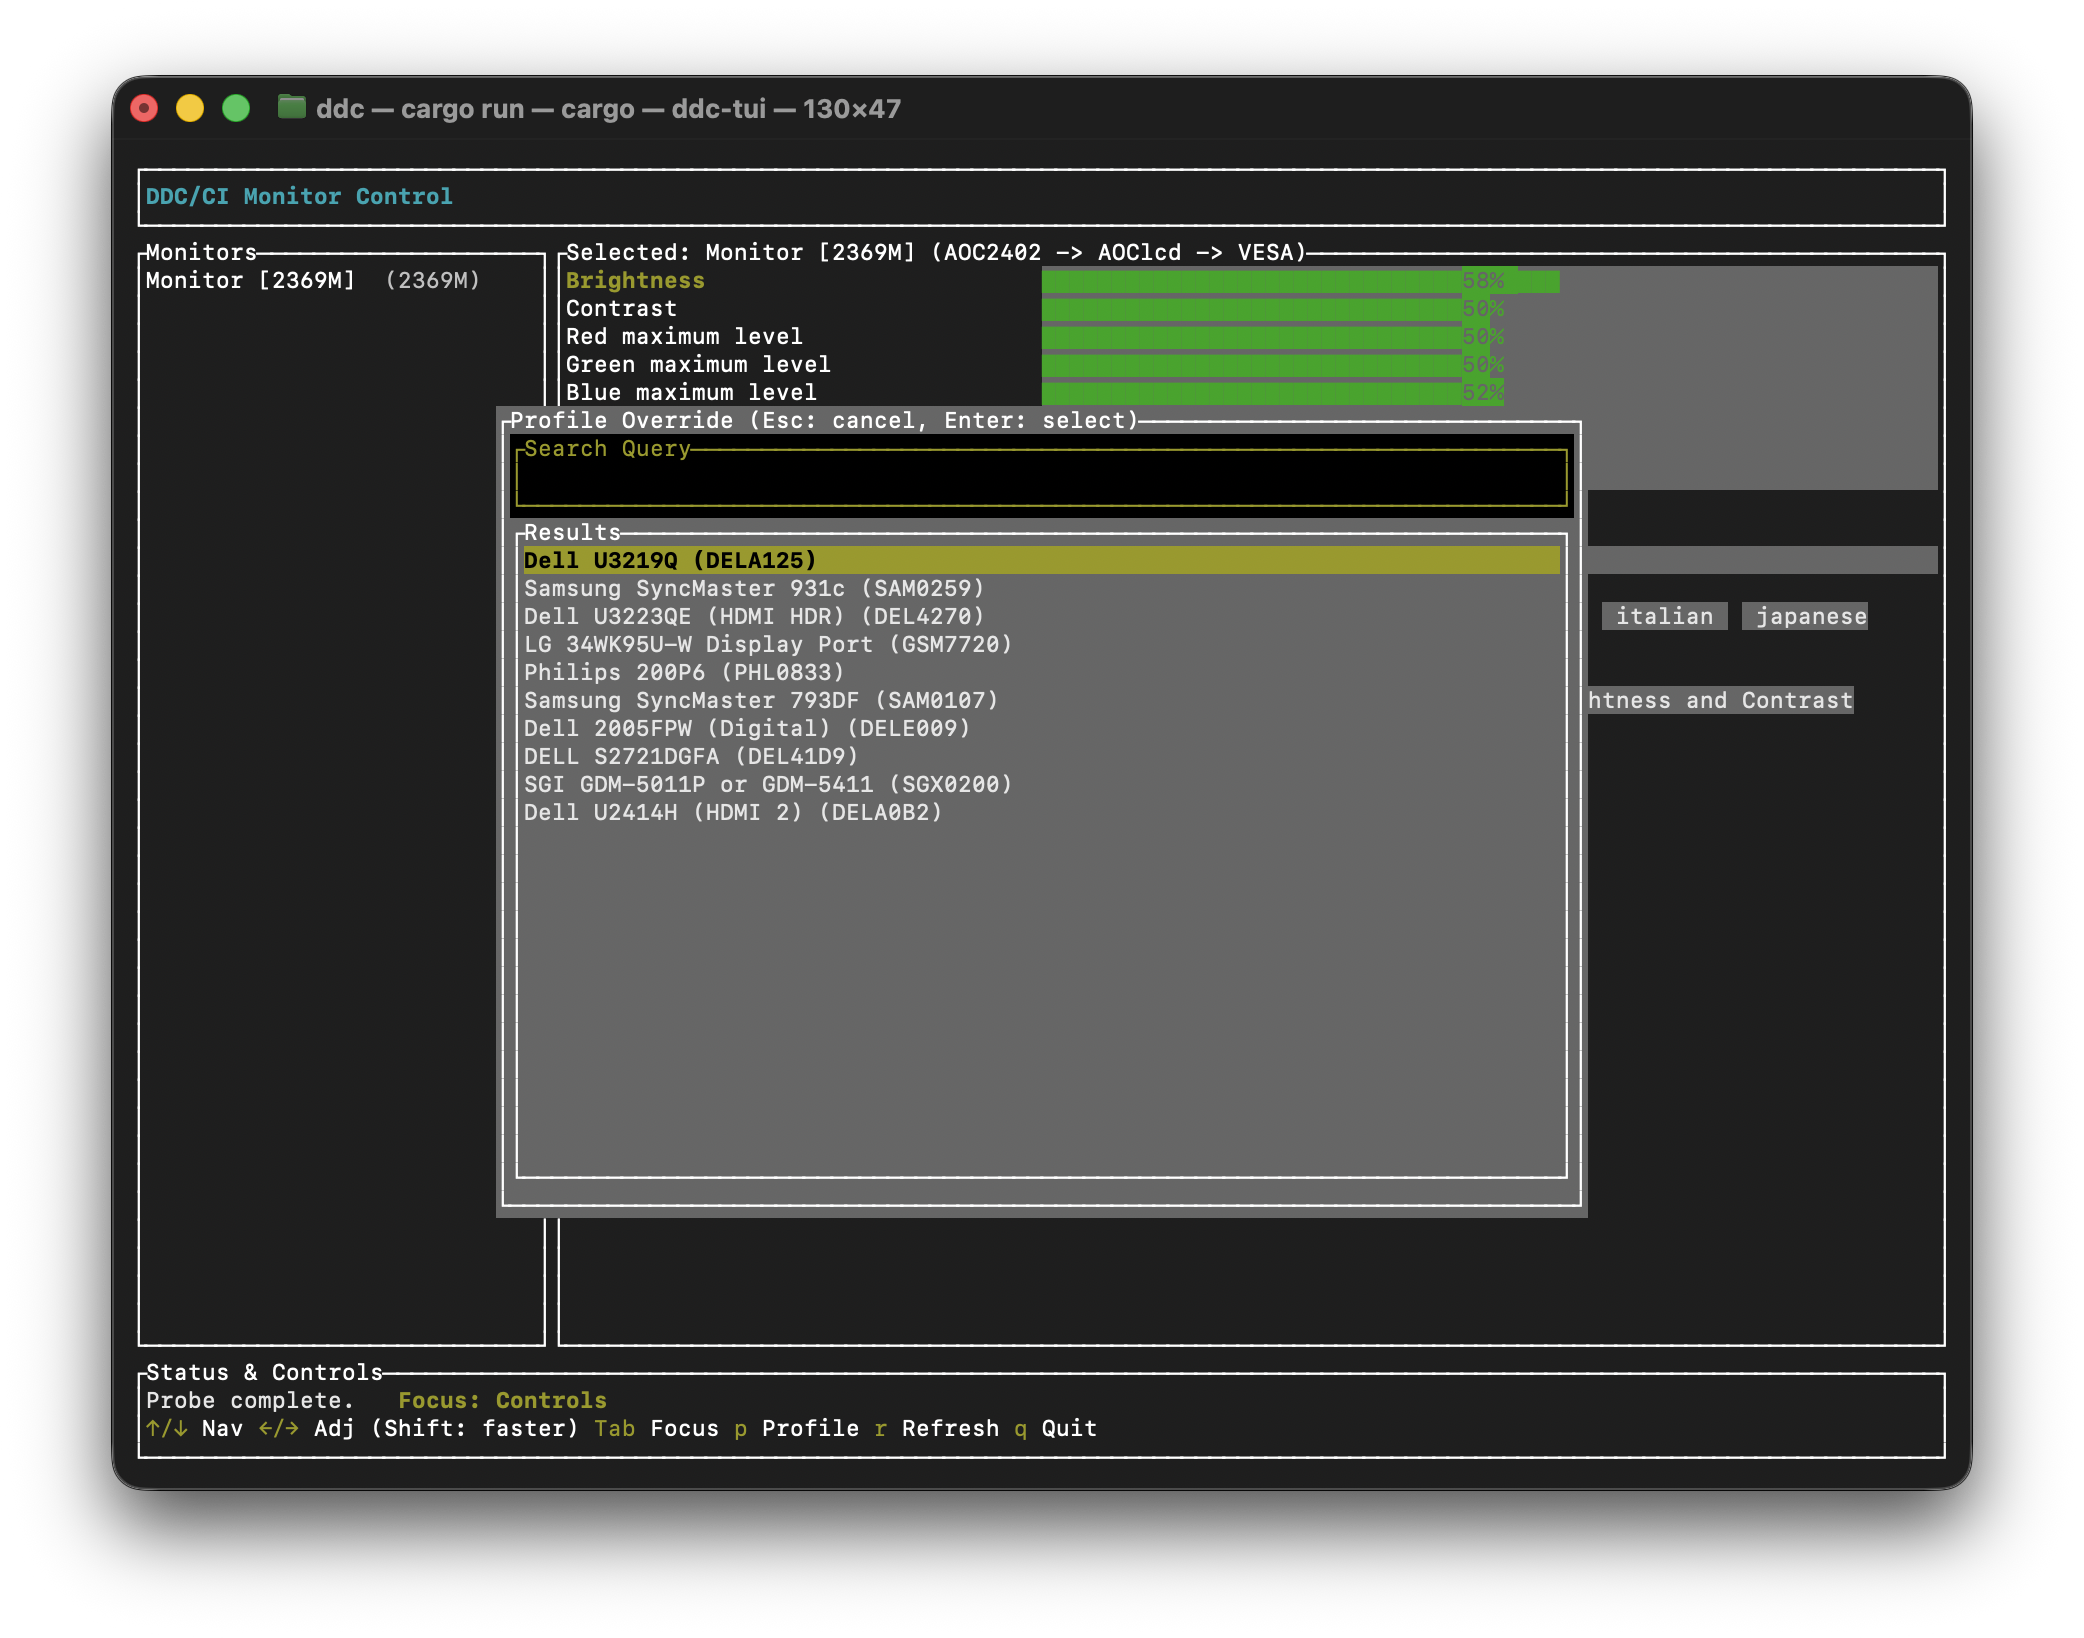
Task: Choose the japanese language option
Action: click(1805, 616)
